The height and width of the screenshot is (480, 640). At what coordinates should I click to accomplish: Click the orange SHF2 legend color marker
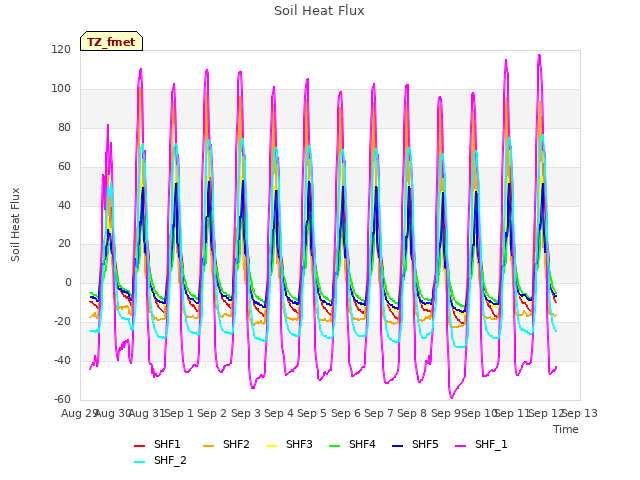click(209, 446)
